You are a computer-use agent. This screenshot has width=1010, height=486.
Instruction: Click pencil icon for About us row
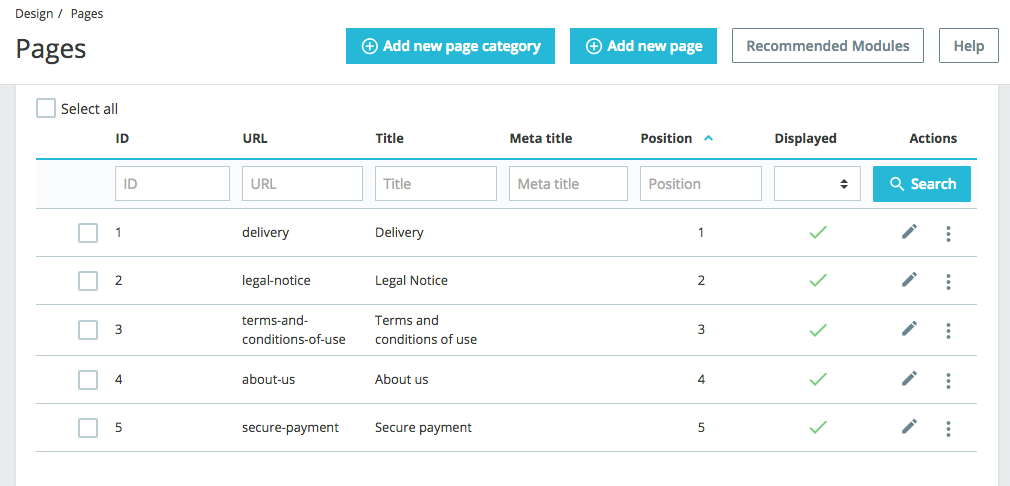click(909, 378)
